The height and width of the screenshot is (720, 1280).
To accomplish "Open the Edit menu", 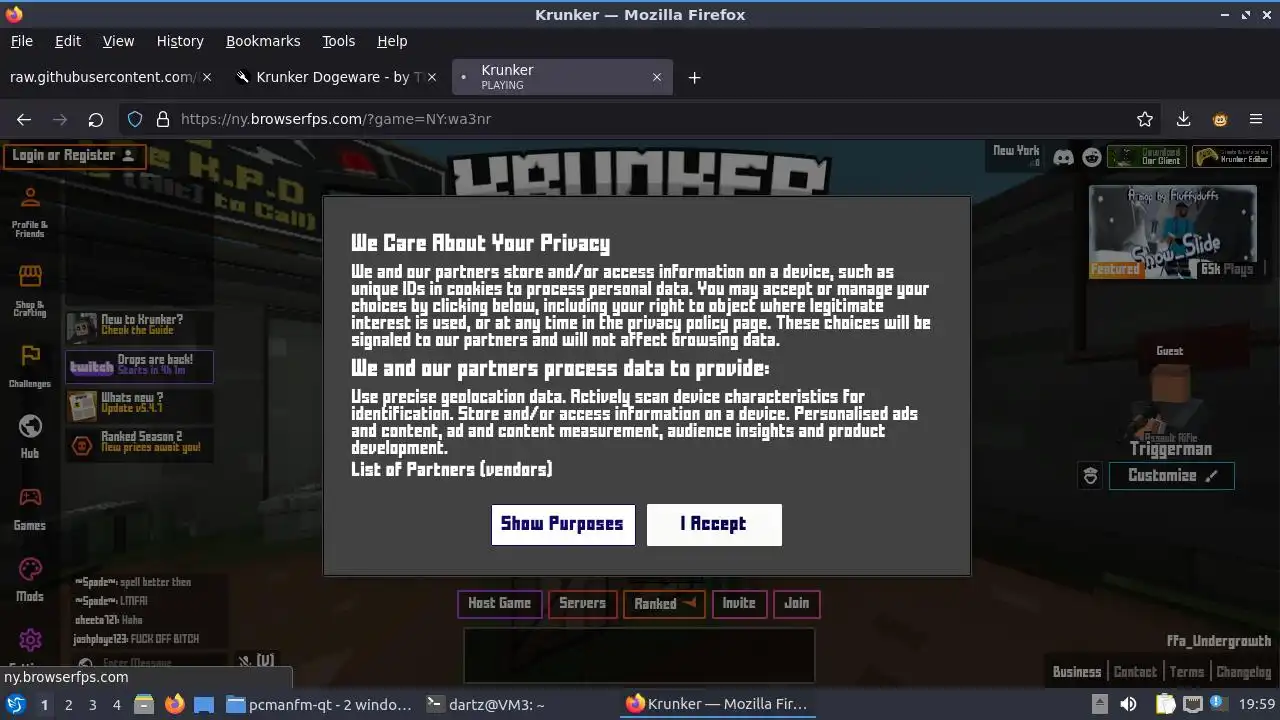I will coord(68,41).
